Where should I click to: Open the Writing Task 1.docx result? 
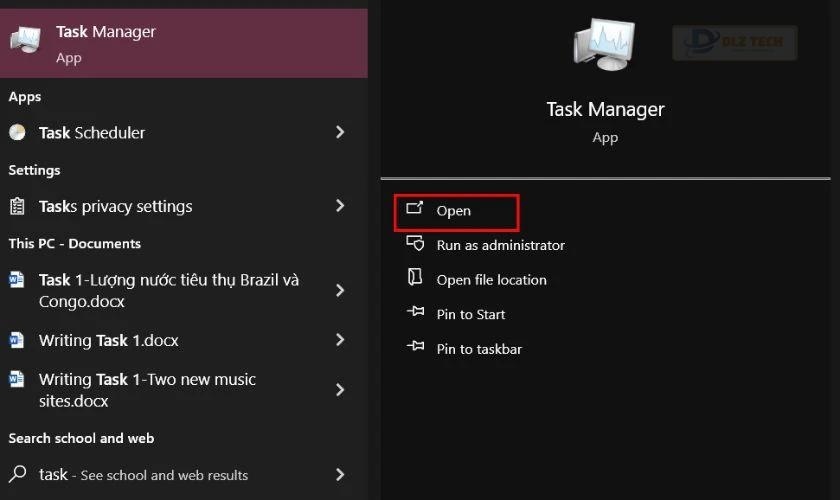pyautogui.click(x=184, y=340)
